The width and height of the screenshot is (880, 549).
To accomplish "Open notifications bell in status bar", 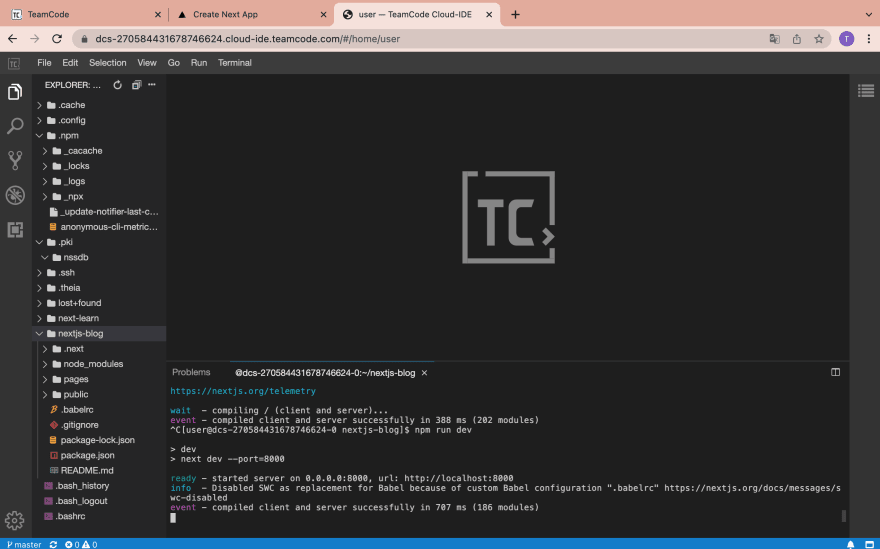I will coord(850,544).
